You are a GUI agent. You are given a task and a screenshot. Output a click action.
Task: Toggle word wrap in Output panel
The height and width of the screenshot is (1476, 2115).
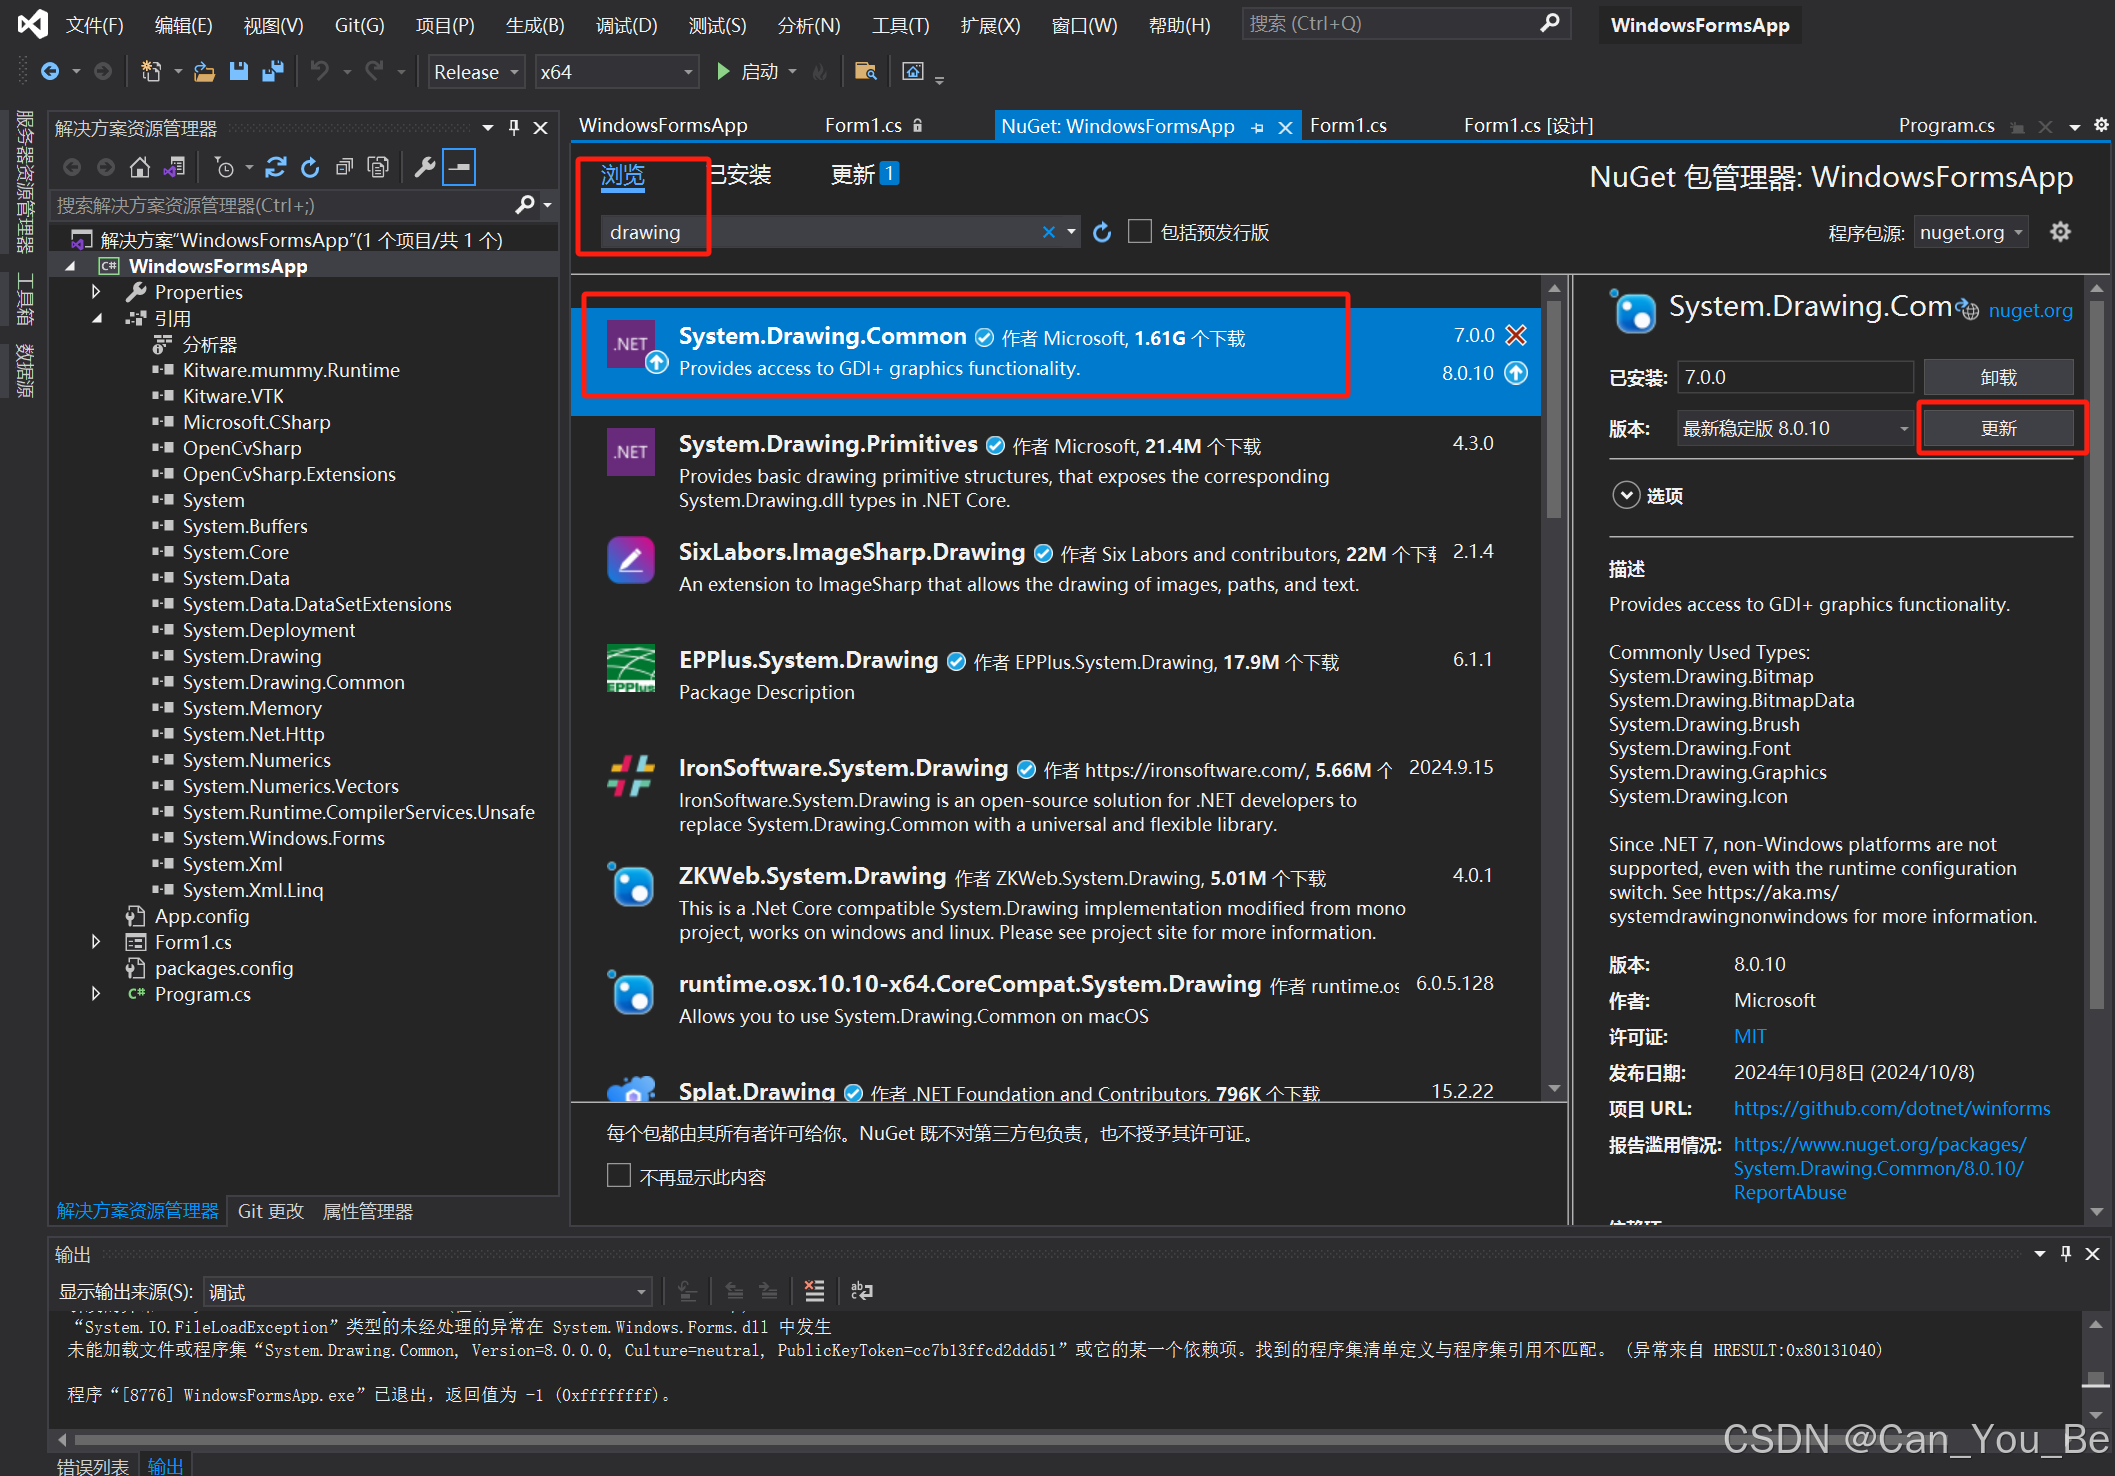861,1291
